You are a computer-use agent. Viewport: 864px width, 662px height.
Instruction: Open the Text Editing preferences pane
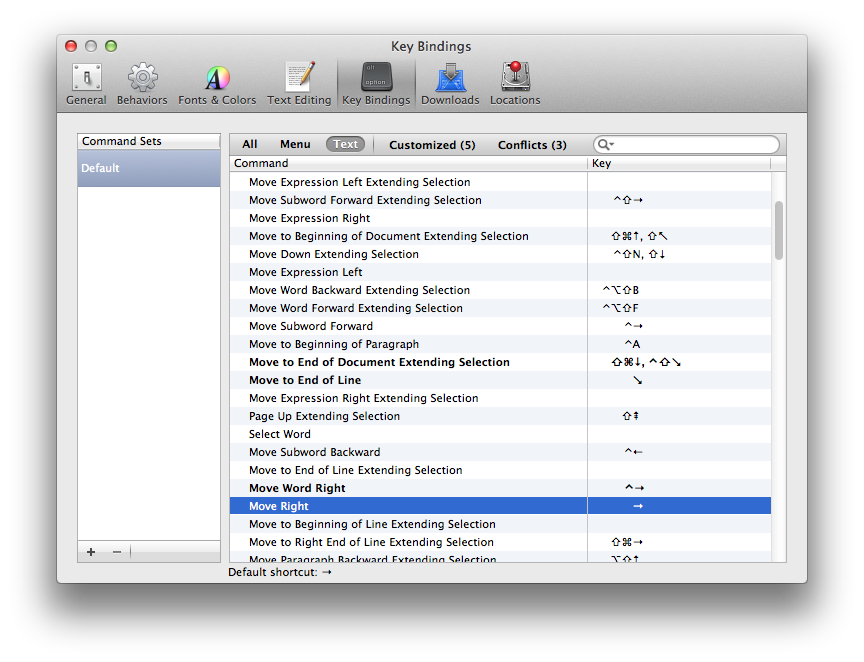click(299, 84)
